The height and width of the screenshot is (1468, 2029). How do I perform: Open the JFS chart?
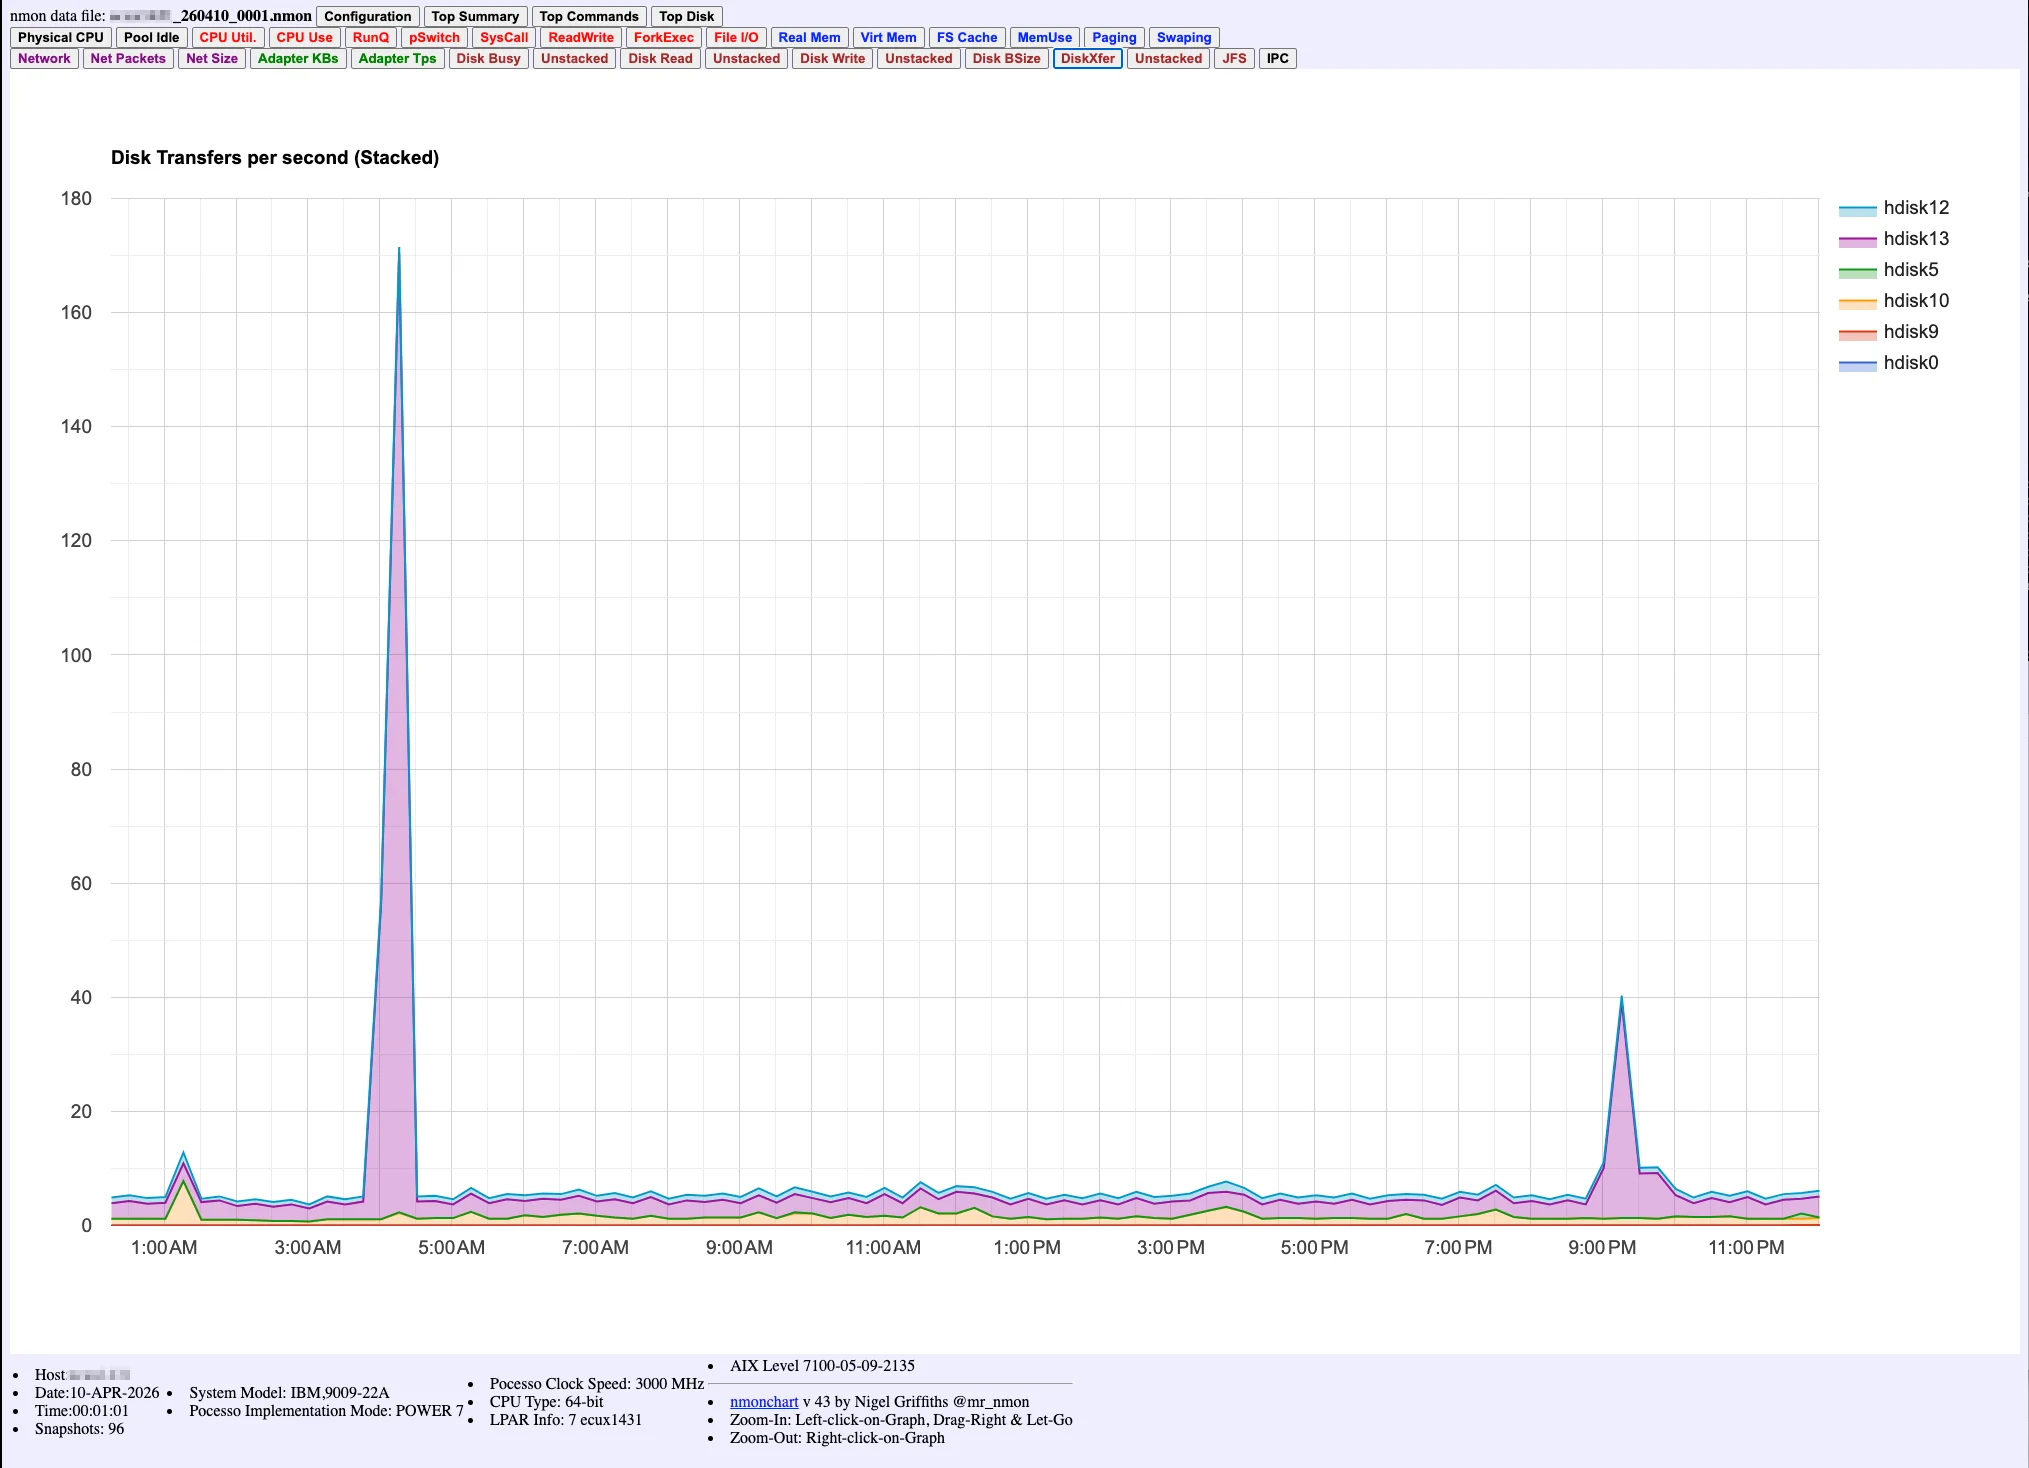(1234, 58)
